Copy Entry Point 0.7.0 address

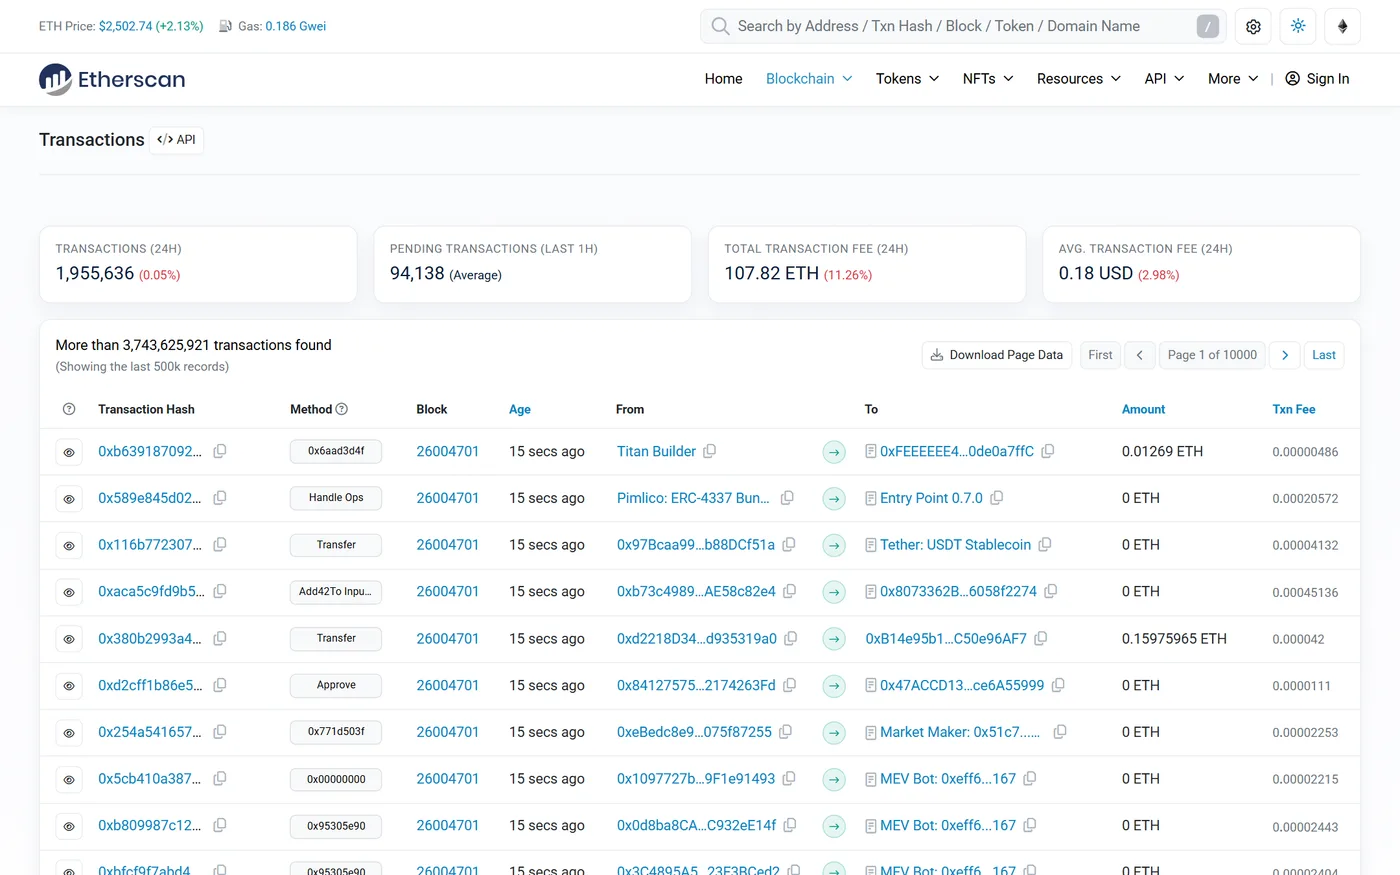(x=997, y=498)
